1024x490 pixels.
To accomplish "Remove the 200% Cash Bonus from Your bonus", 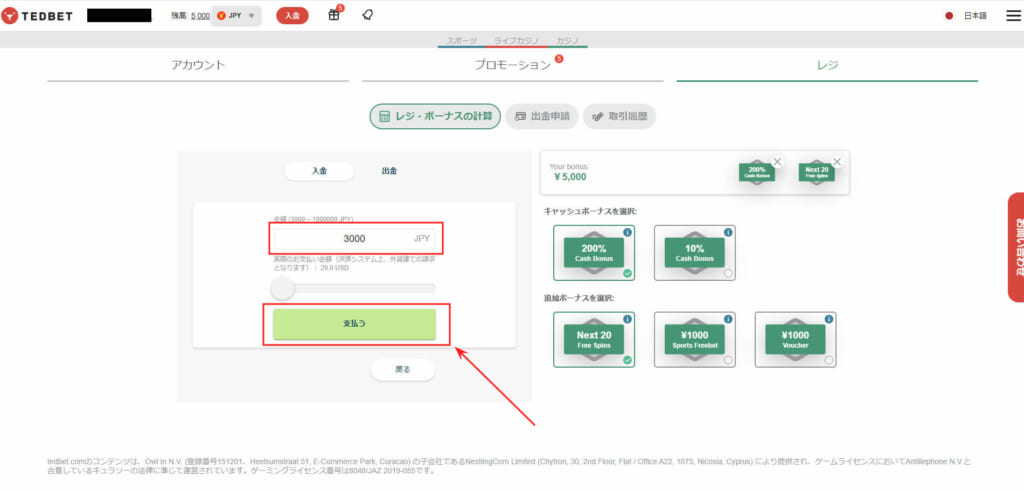I will click(x=776, y=161).
